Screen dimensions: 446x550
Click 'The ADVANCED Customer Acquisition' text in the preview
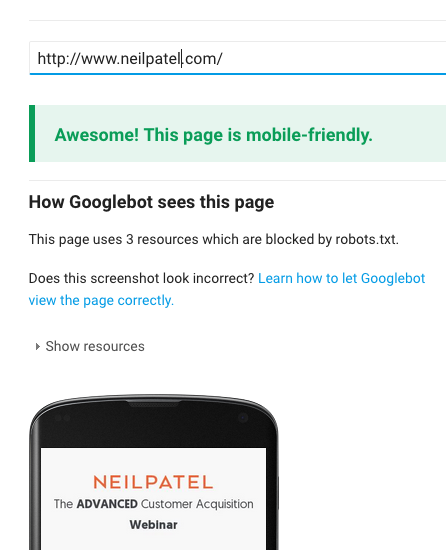pyautogui.click(x=153, y=504)
